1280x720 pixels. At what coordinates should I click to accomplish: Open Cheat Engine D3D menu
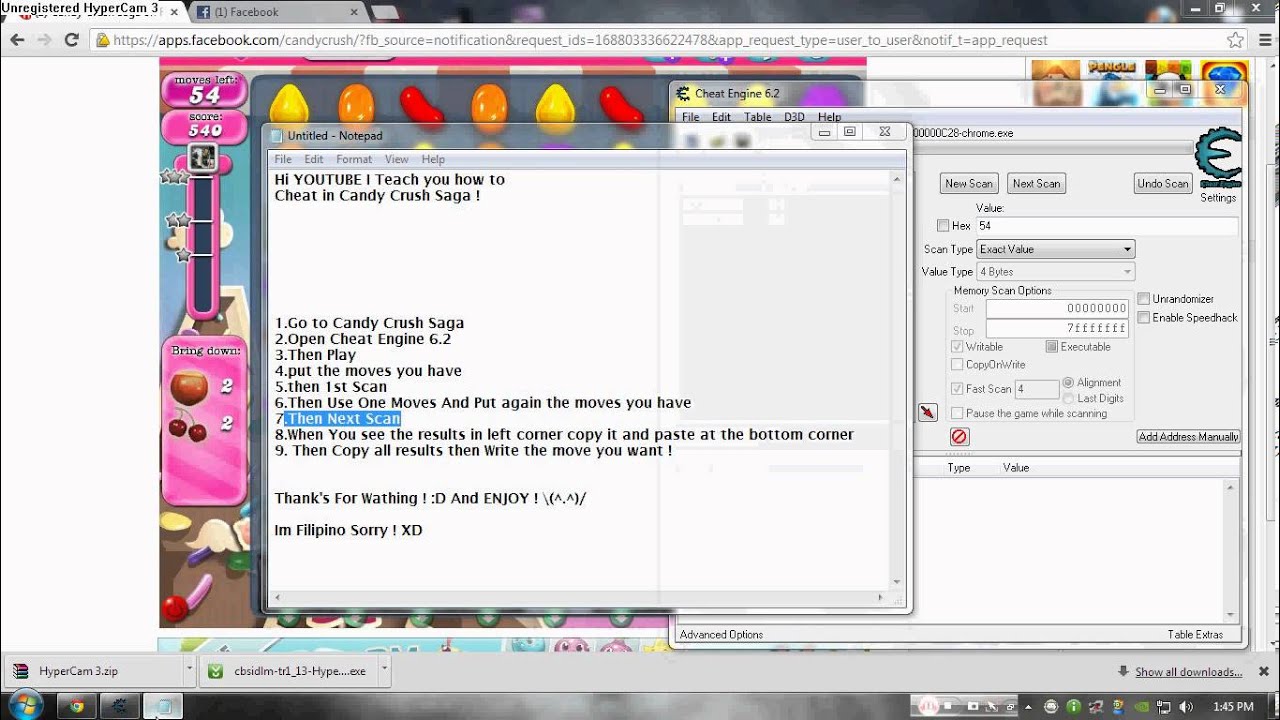[794, 117]
